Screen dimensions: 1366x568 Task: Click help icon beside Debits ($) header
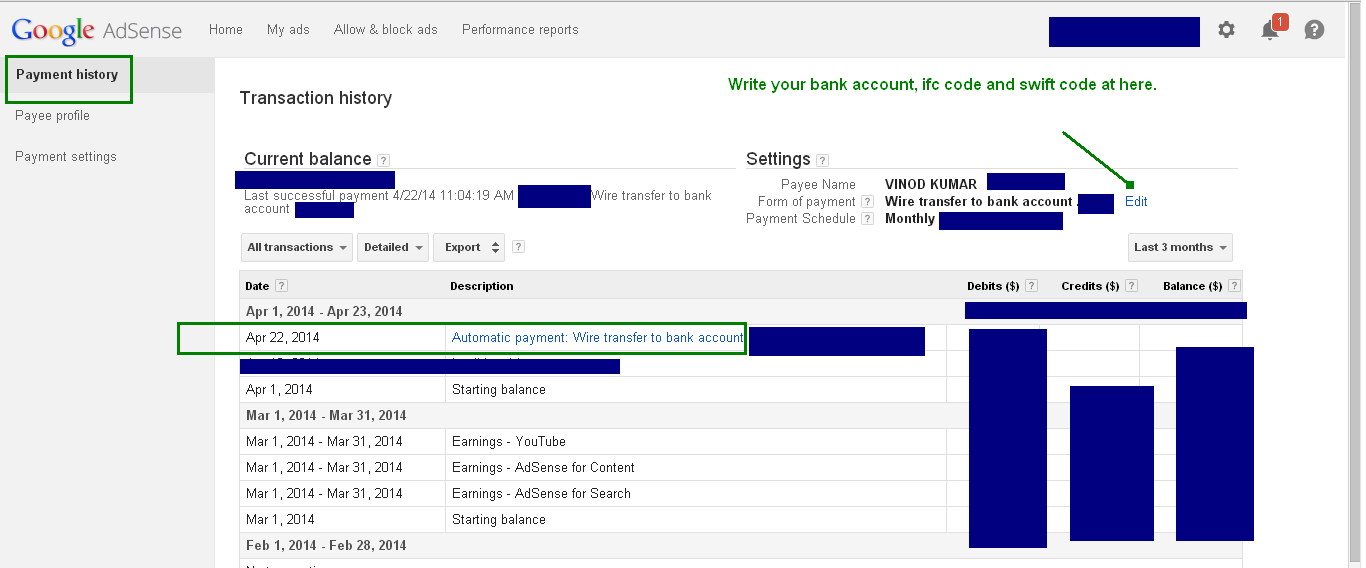coord(1032,286)
